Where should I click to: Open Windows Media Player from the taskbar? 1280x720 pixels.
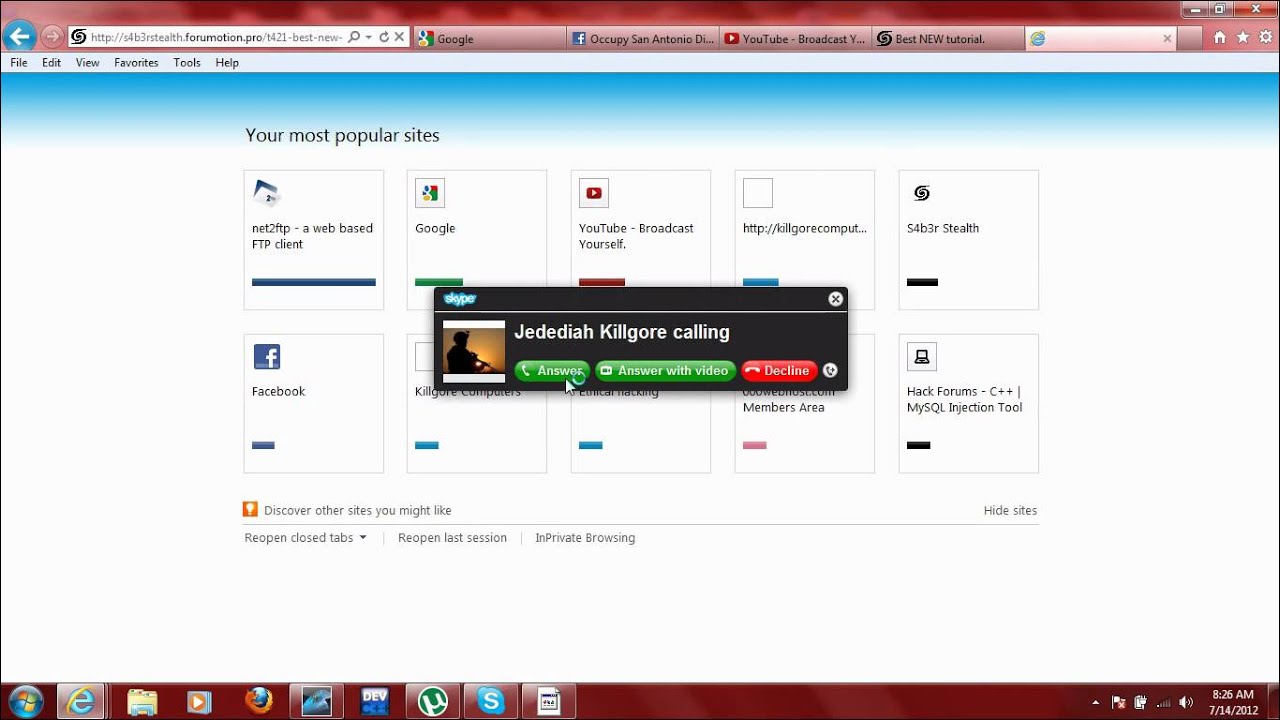pos(200,701)
